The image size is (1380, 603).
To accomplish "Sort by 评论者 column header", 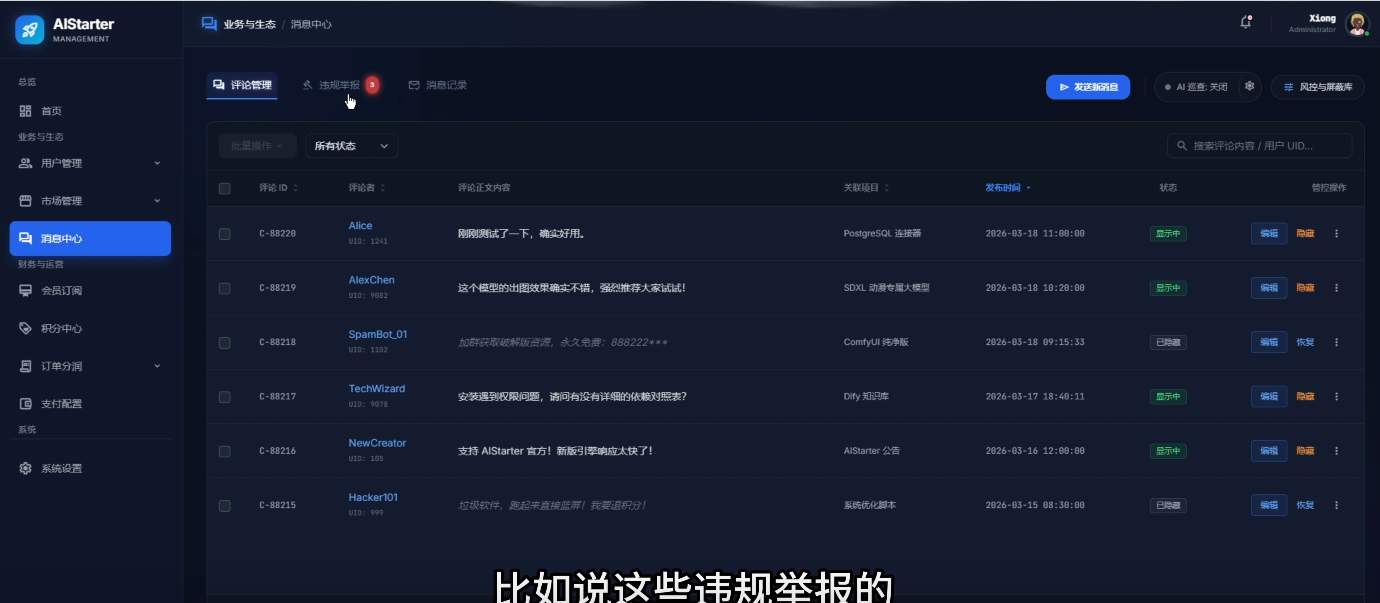I will click(367, 188).
